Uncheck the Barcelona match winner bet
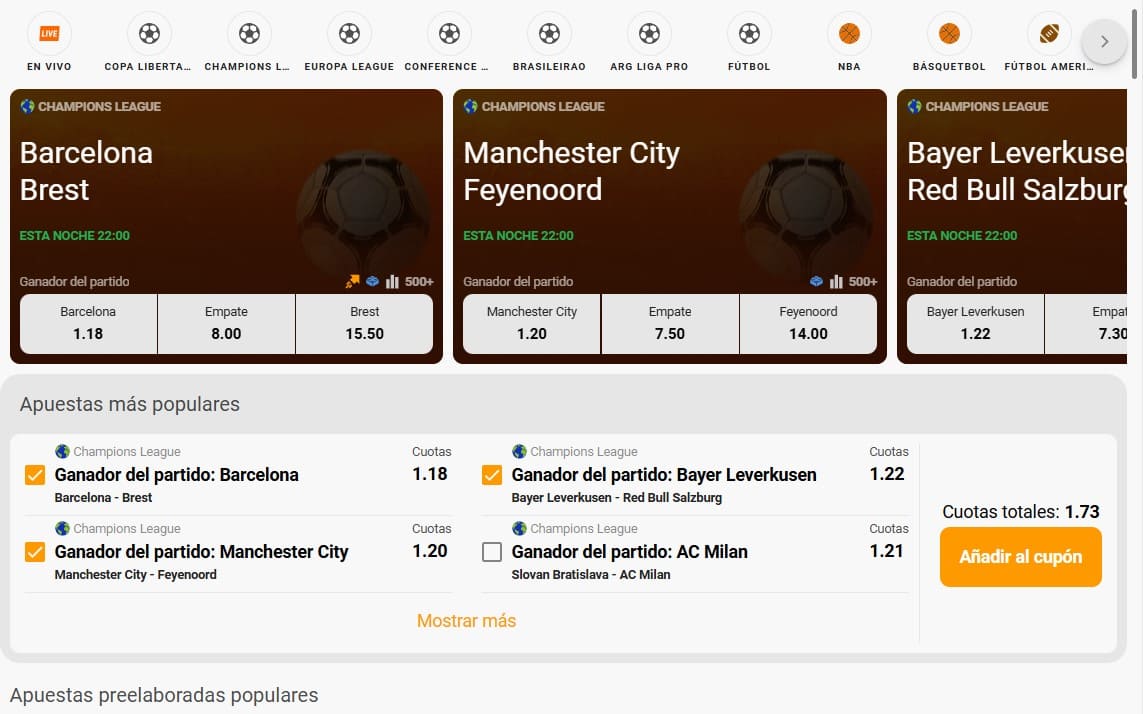The height and width of the screenshot is (714, 1143). coord(35,475)
